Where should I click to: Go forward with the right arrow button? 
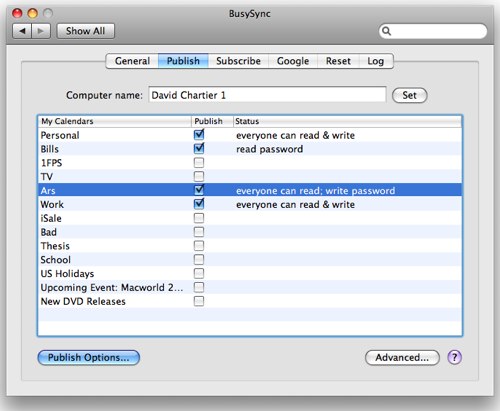coord(41,31)
